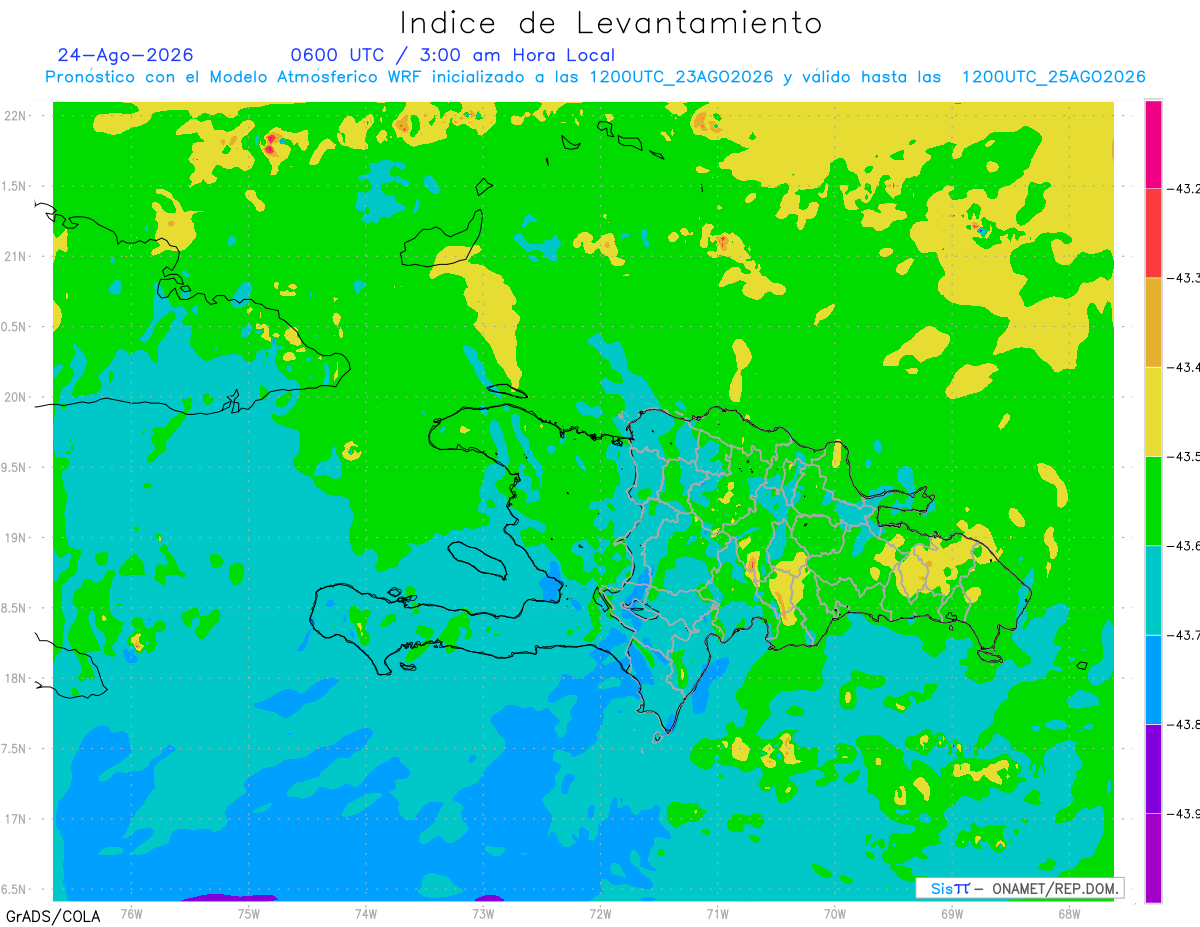This screenshot has width=1200, height=927.
Task: Choose the cyan color bar segment
Action: (x=1153, y=590)
